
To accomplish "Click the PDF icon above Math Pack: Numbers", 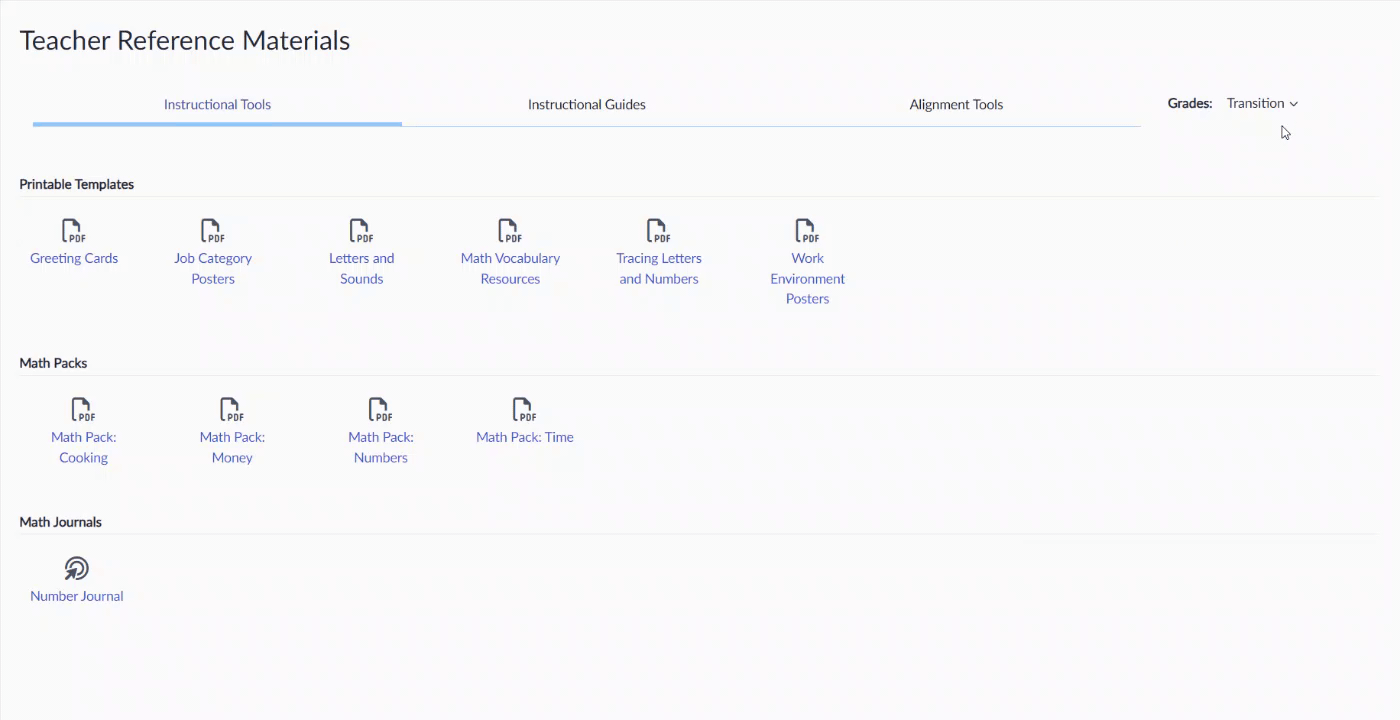I will click(x=380, y=410).
